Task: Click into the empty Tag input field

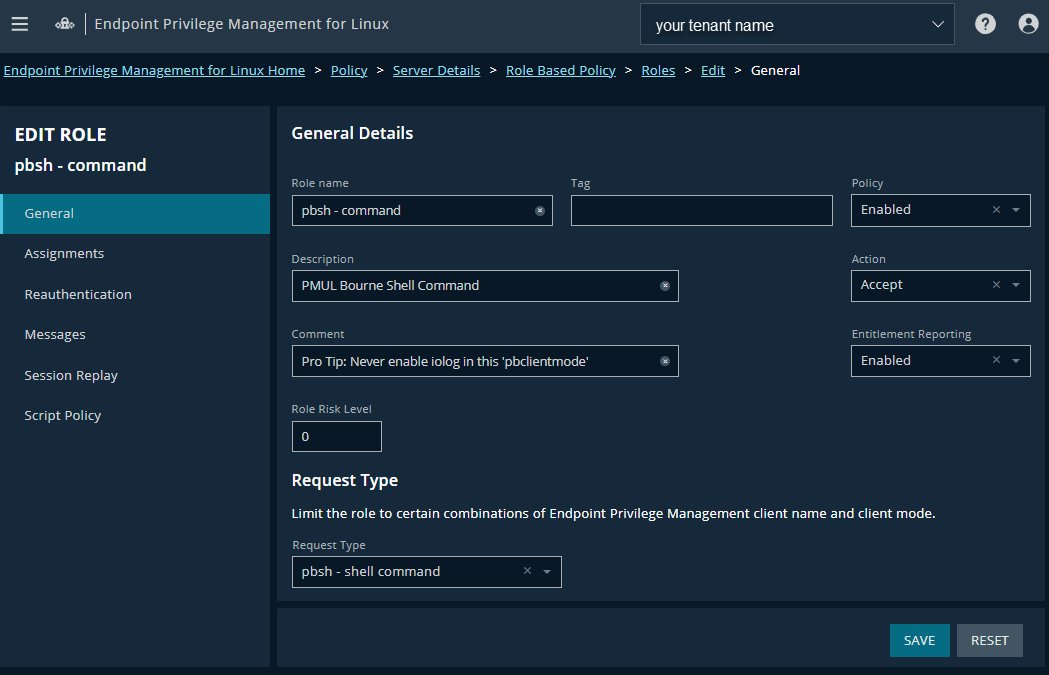Action: (x=702, y=211)
